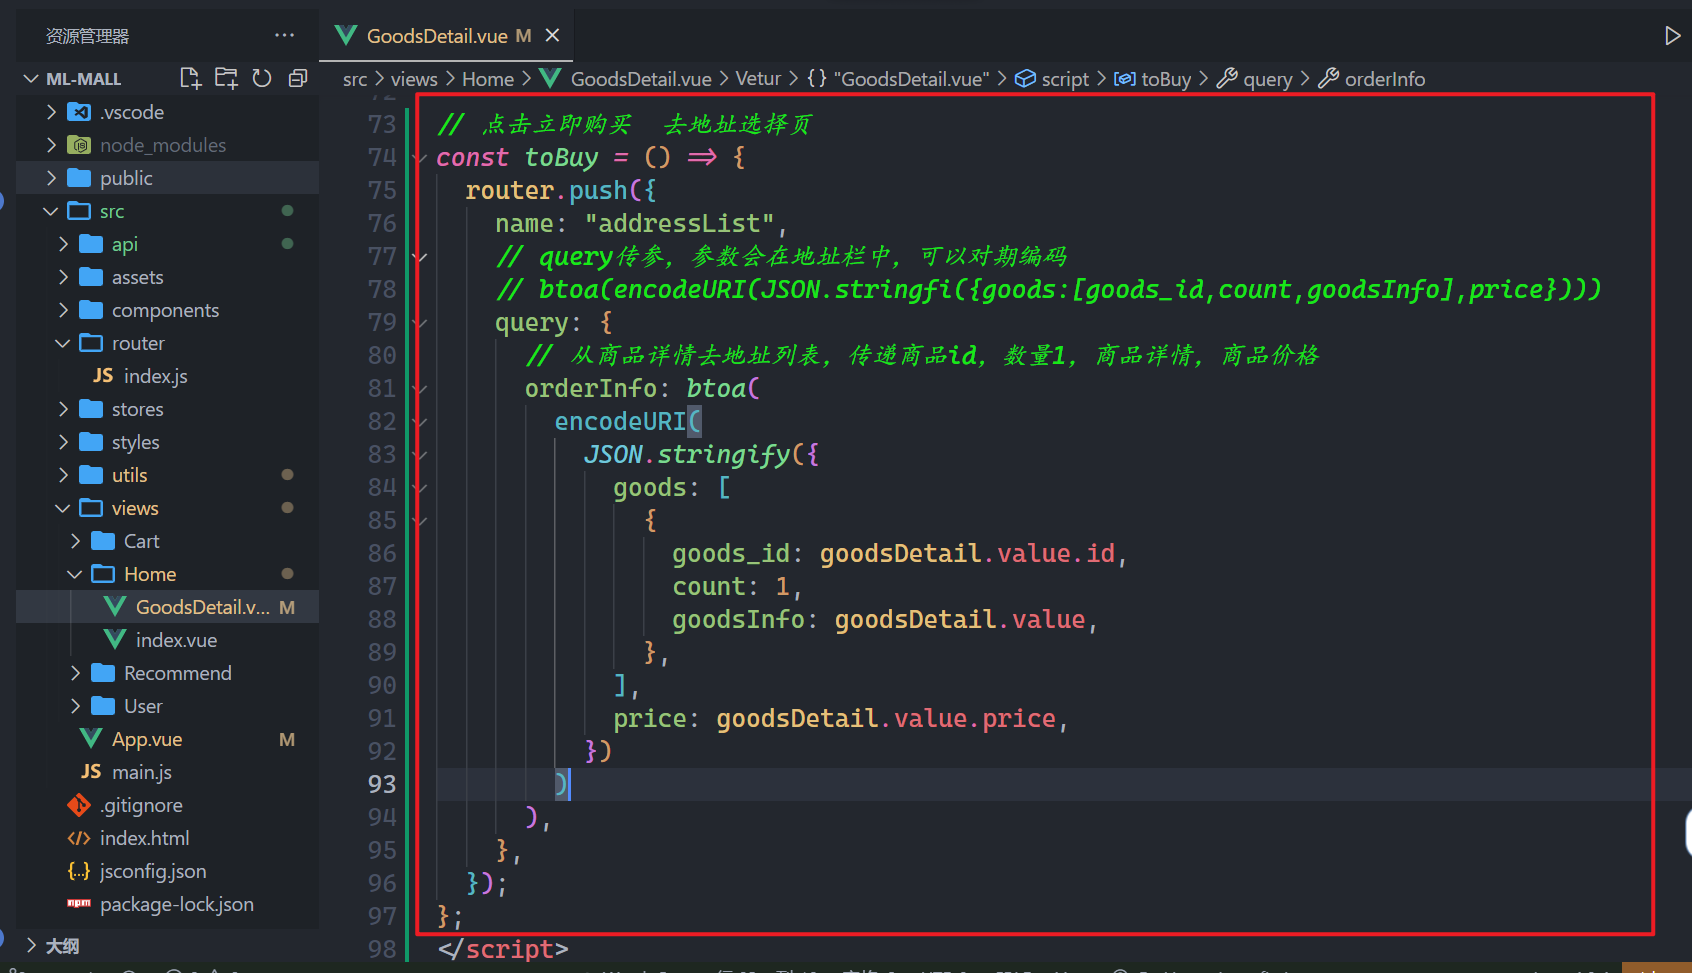
Task: Expand the stores folder
Action: point(64,409)
